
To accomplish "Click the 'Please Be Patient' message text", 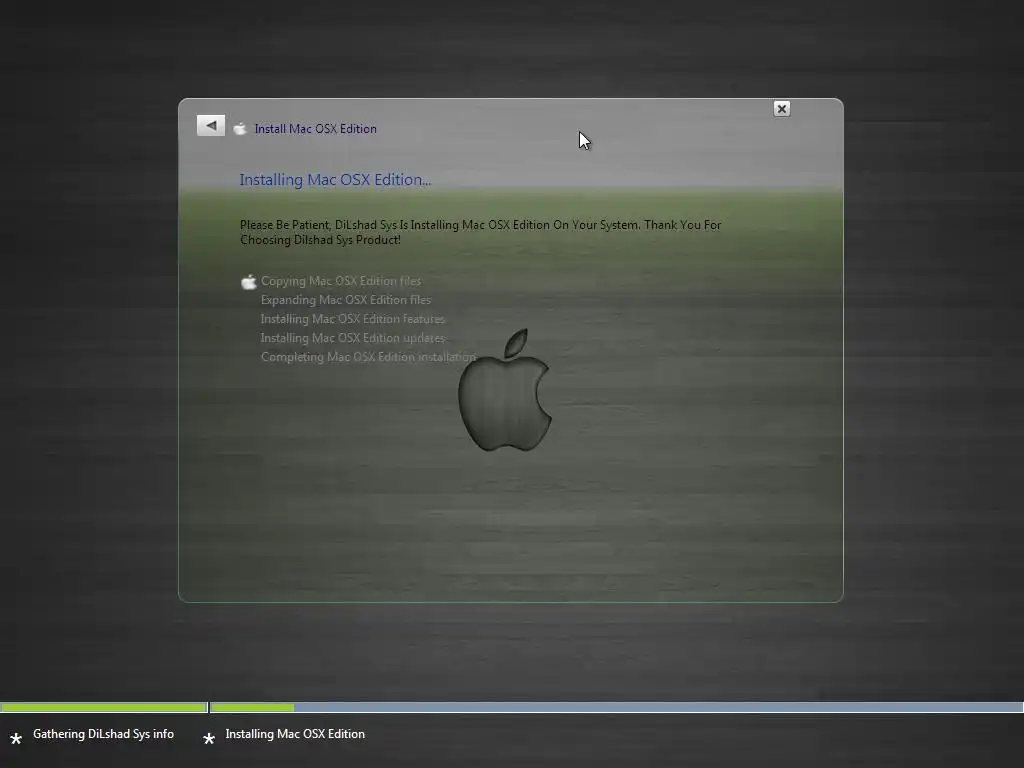I will (x=481, y=232).
